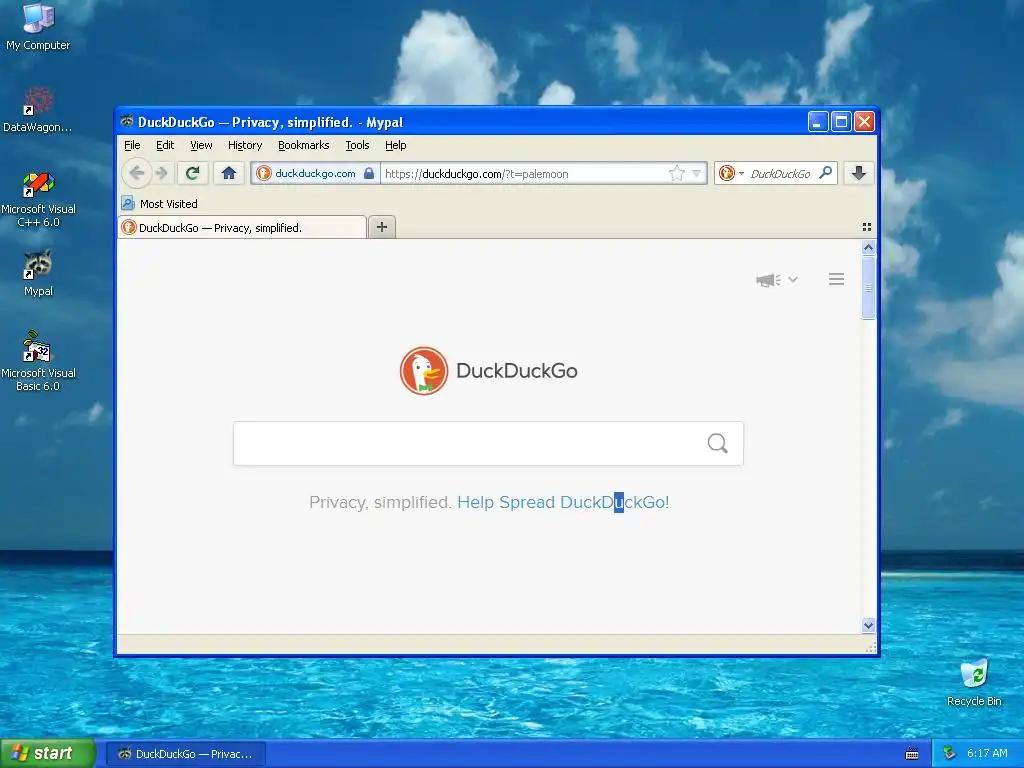The height and width of the screenshot is (768, 1024).
Task: Click the duckduckgo.com site identity box
Action: [x=315, y=173]
